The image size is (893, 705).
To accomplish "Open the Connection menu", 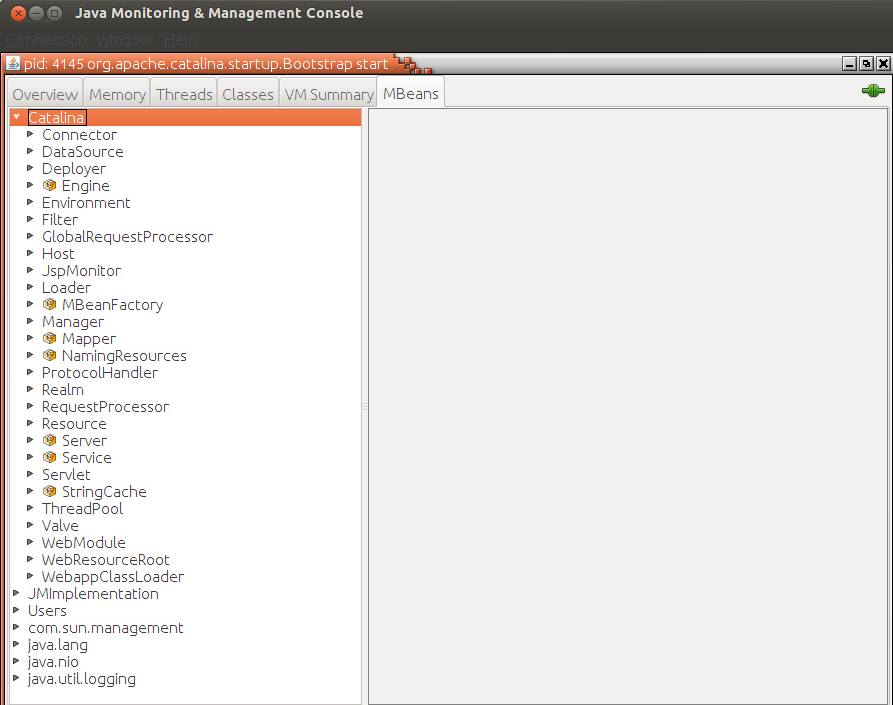I will (46, 40).
